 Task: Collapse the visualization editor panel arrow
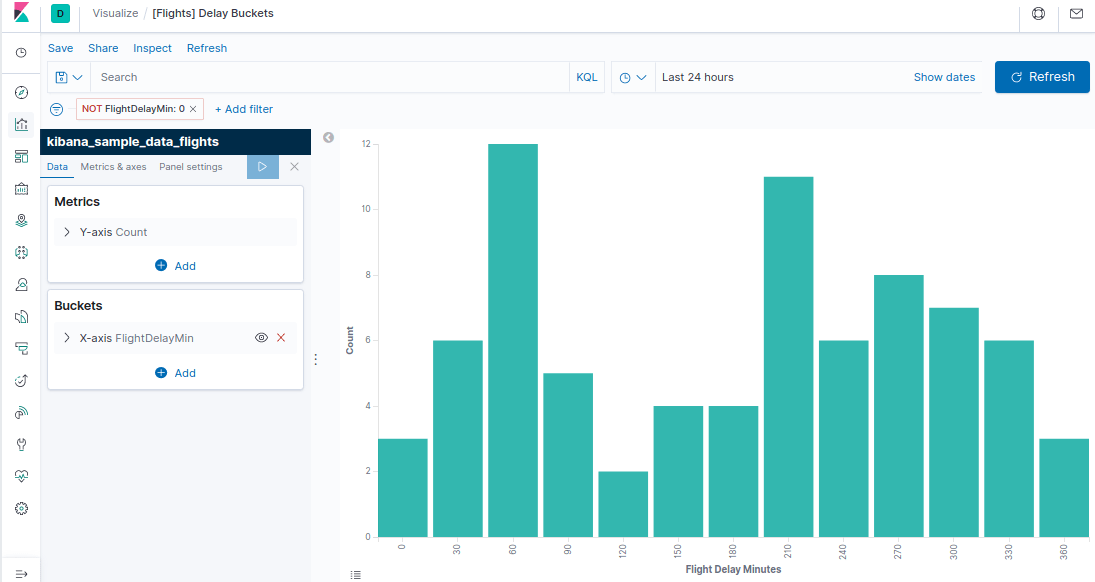coord(328,137)
